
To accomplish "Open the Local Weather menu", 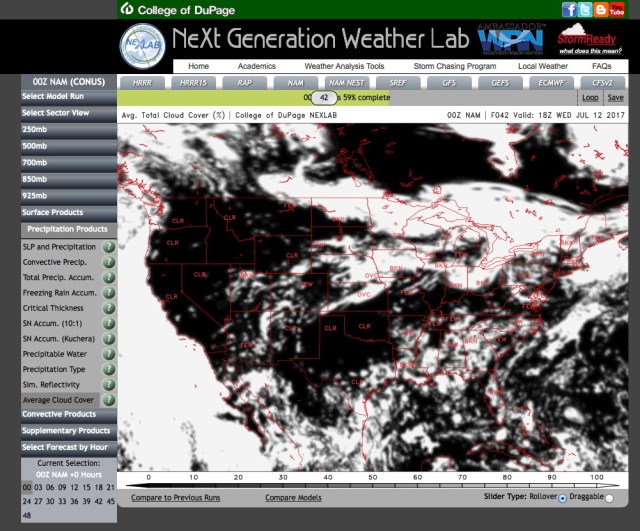I will [543, 66].
